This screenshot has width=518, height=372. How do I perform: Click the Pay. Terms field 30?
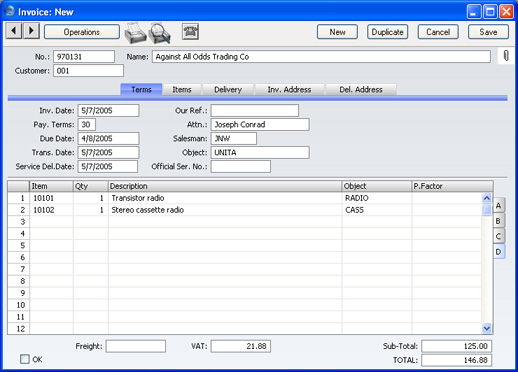pyautogui.click(x=87, y=125)
